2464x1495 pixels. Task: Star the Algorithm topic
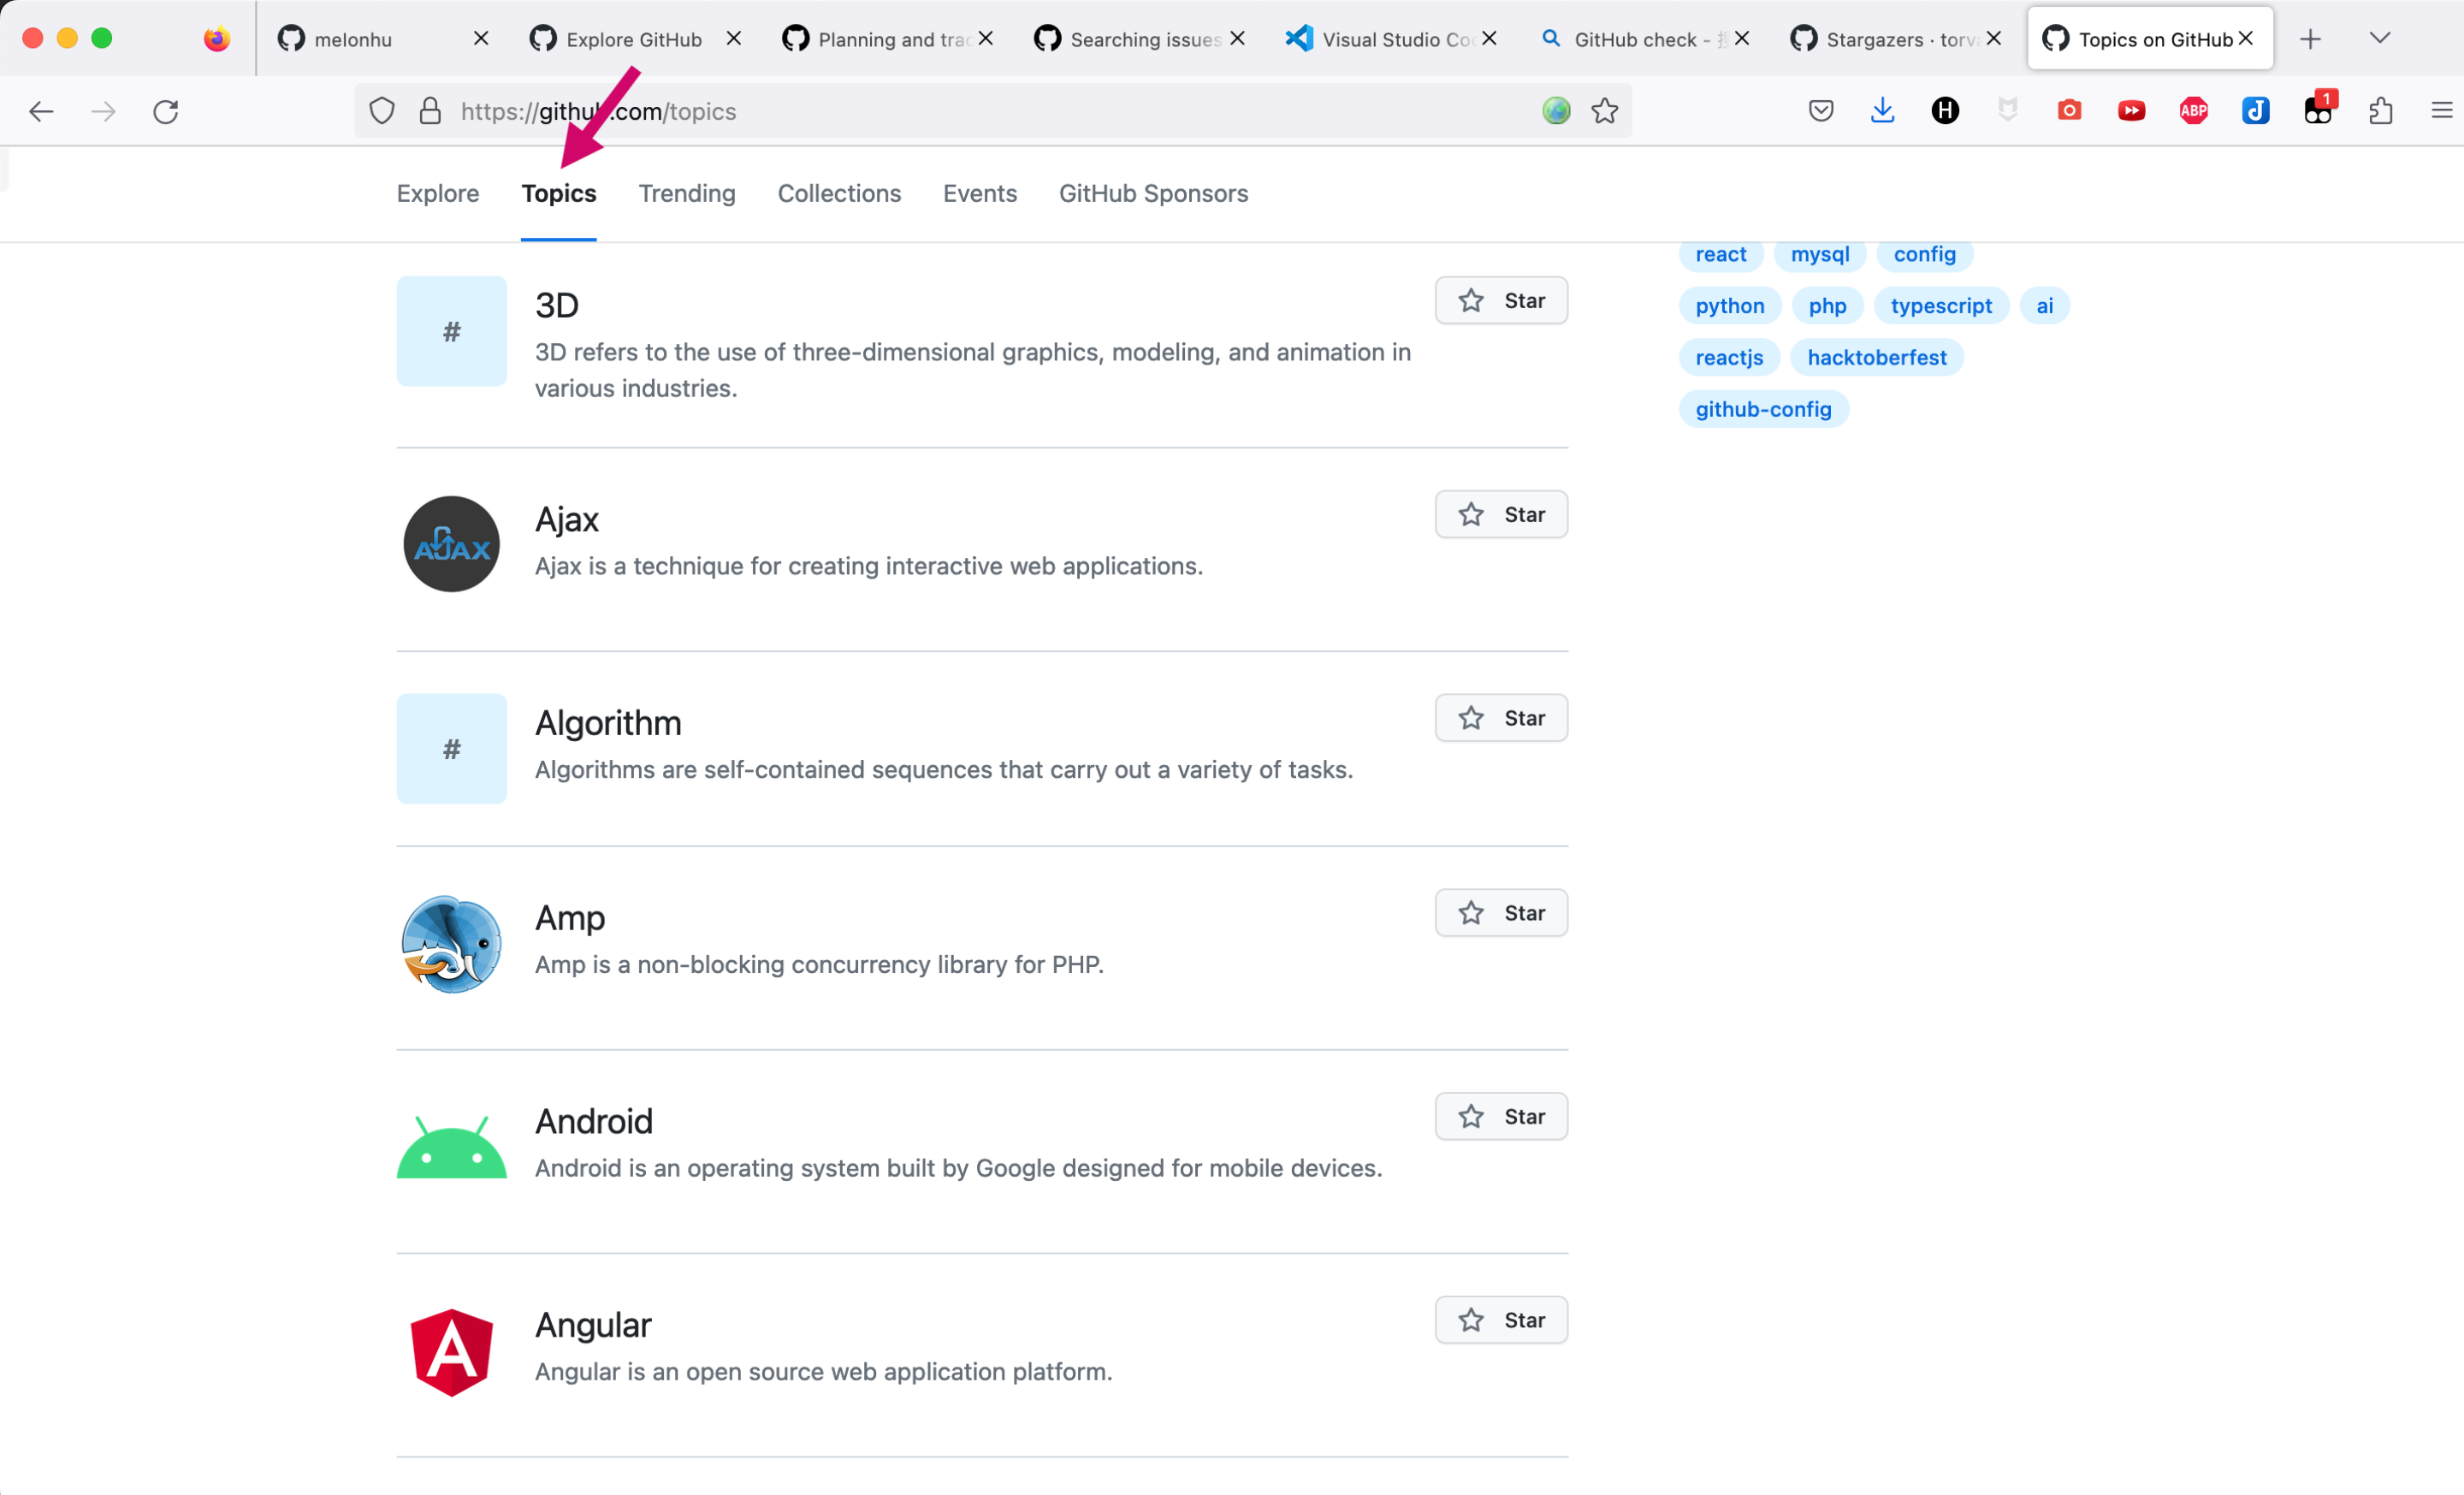(x=1500, y=718)
